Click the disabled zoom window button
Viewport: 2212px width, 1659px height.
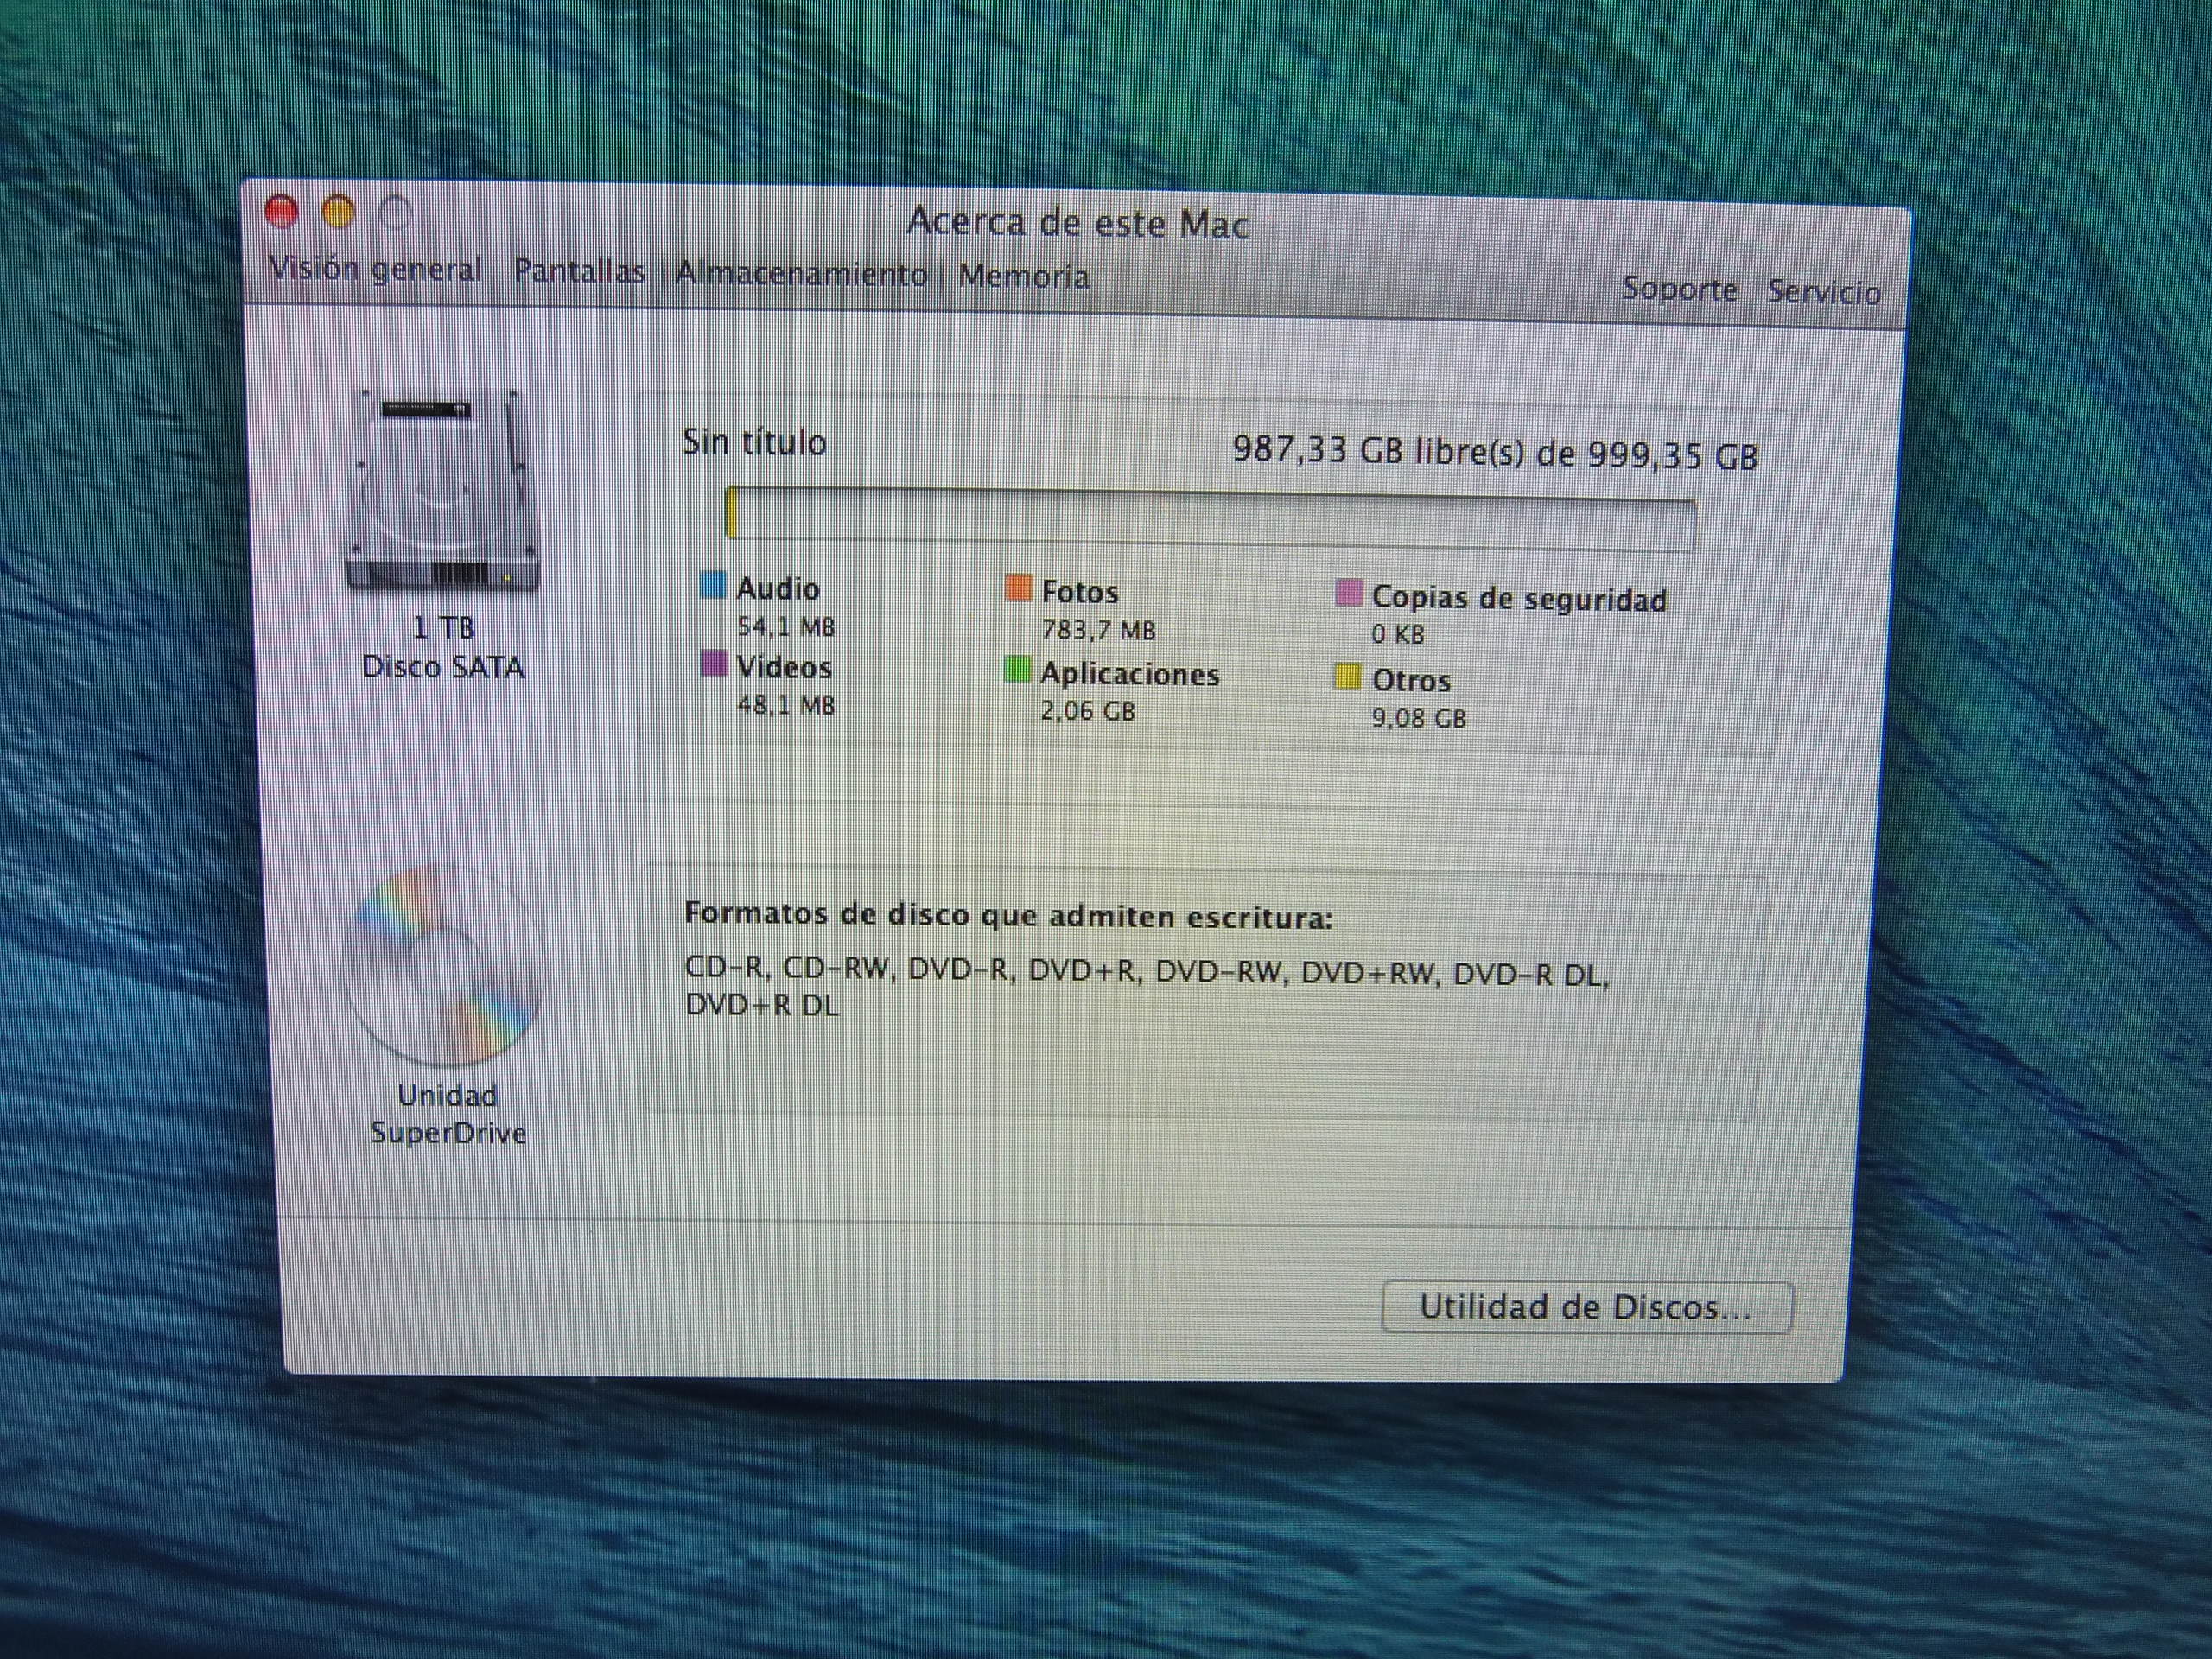pos(397,213)
